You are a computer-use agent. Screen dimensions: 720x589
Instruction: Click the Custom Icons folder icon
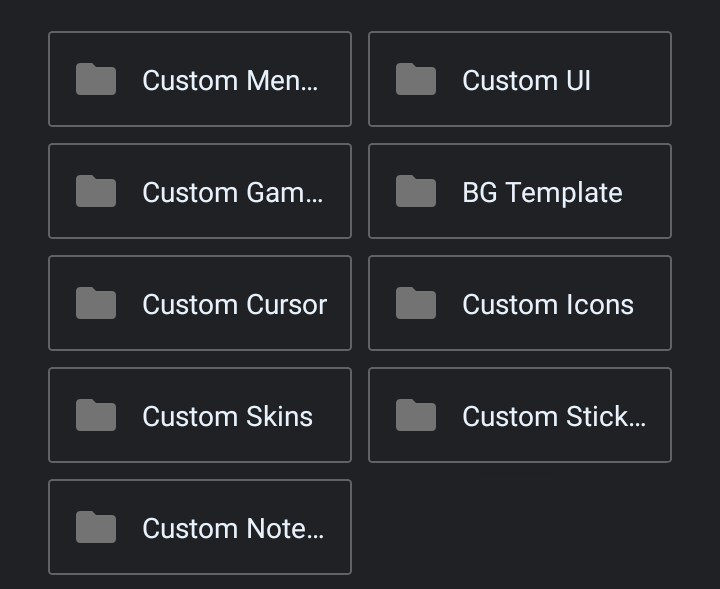tap(416, 304)
